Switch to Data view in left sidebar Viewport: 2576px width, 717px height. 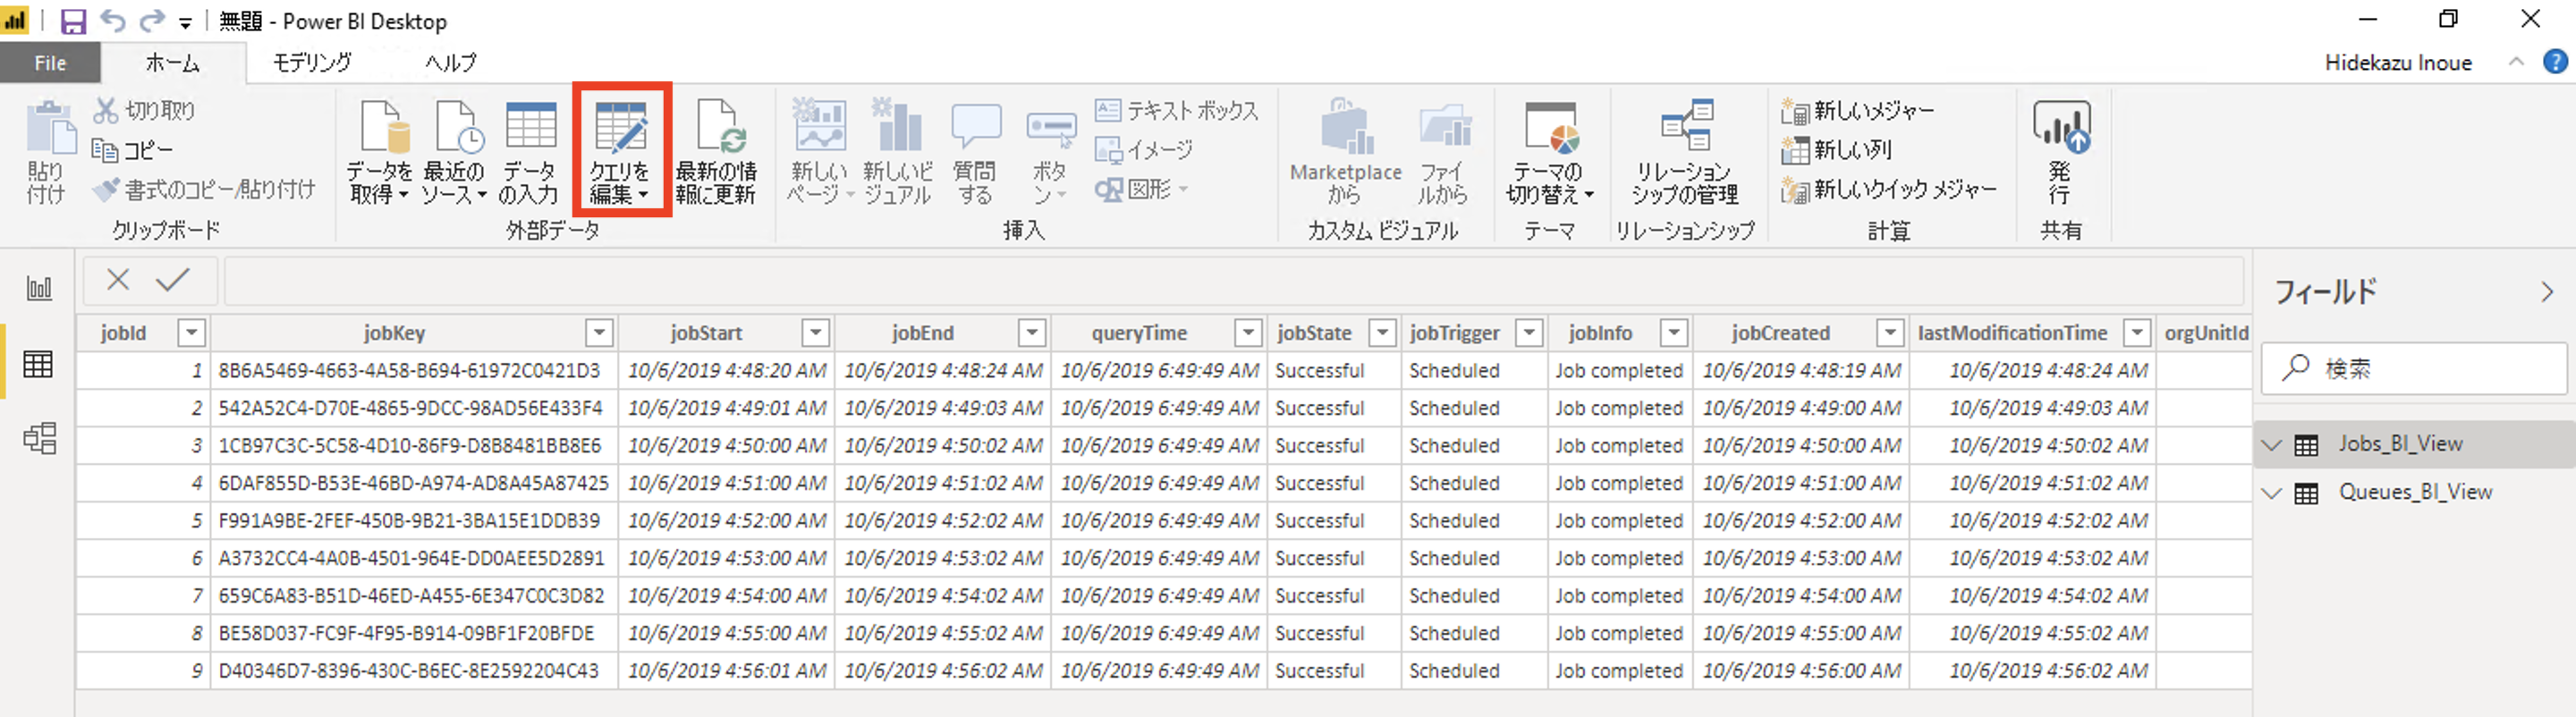click(38, 365)
